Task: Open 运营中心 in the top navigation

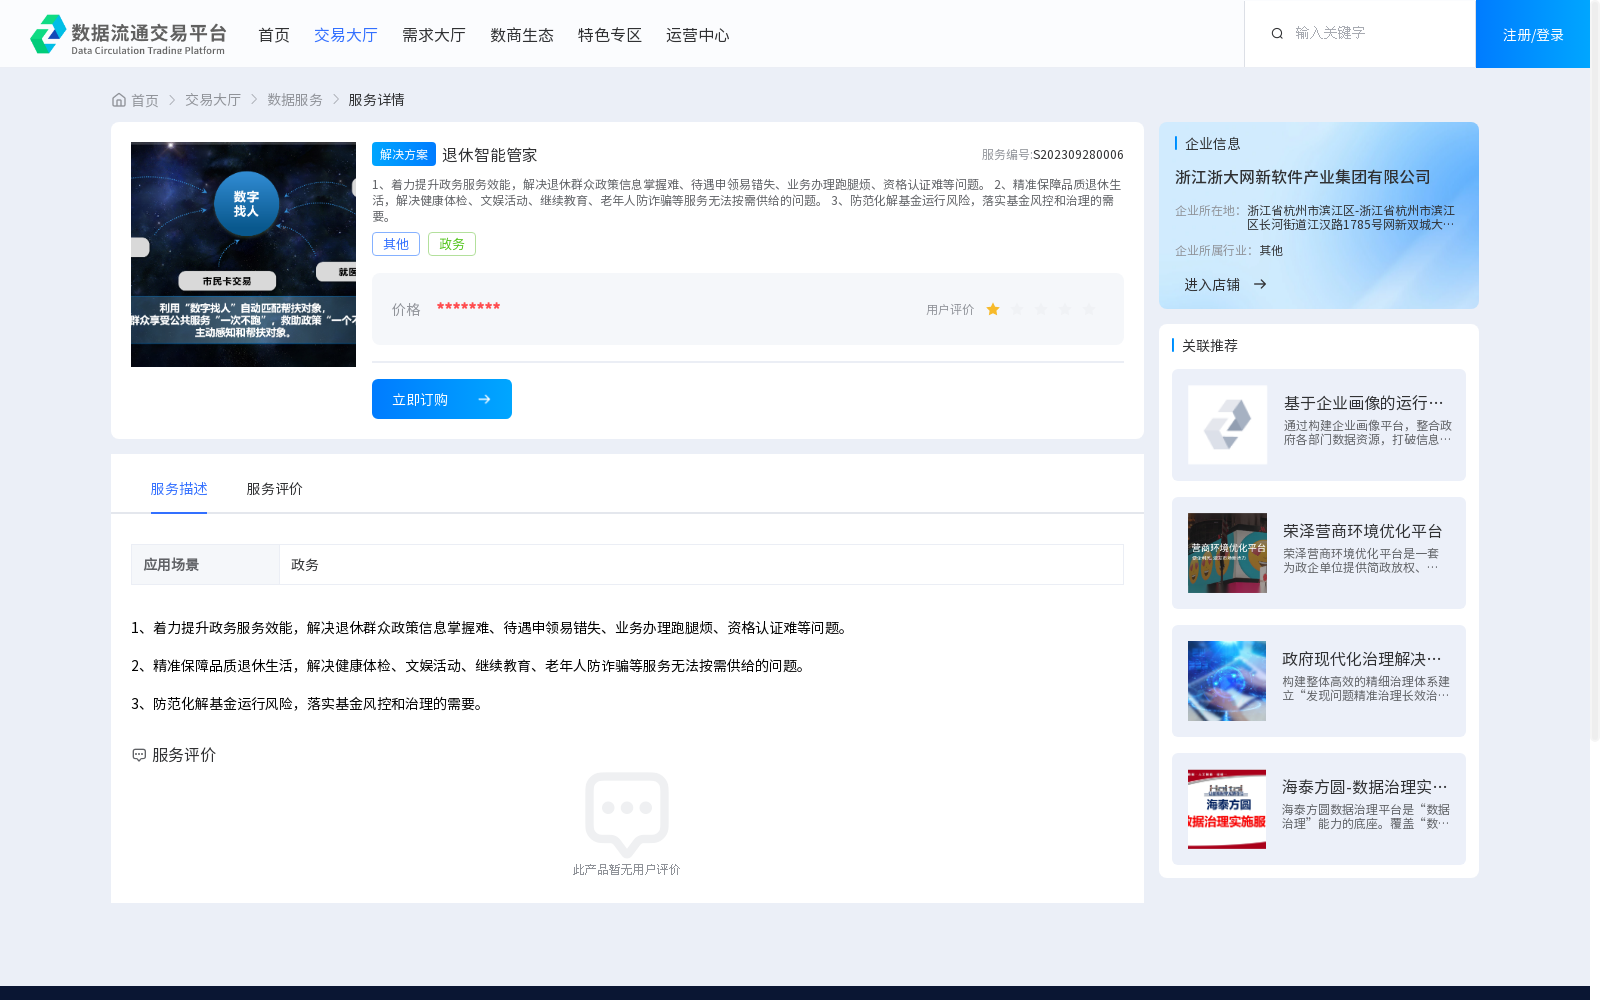Action: (698, 35)
